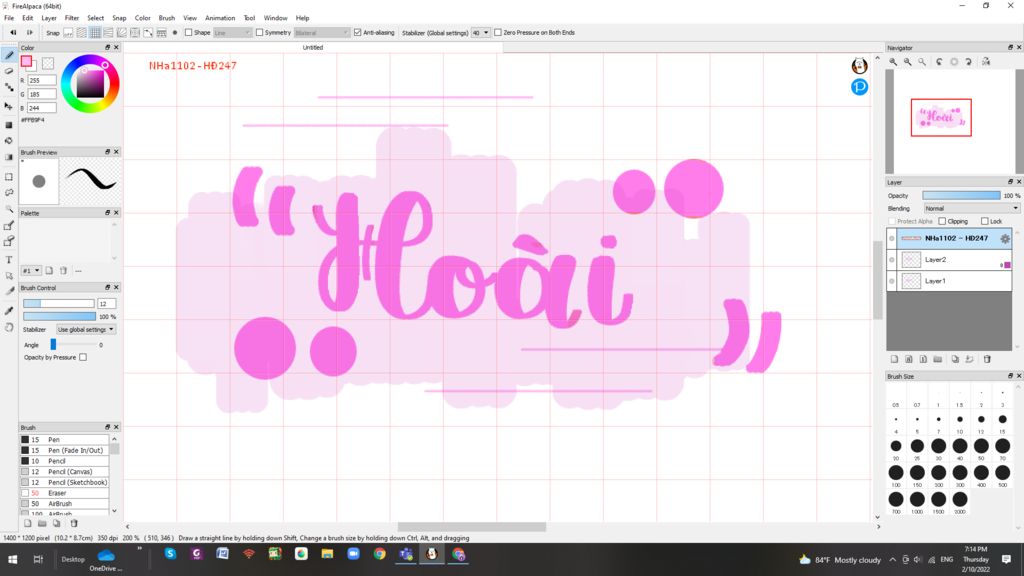Choose the Eraser brush in the list
The image size is (1024, 576).
pos(64,493)
